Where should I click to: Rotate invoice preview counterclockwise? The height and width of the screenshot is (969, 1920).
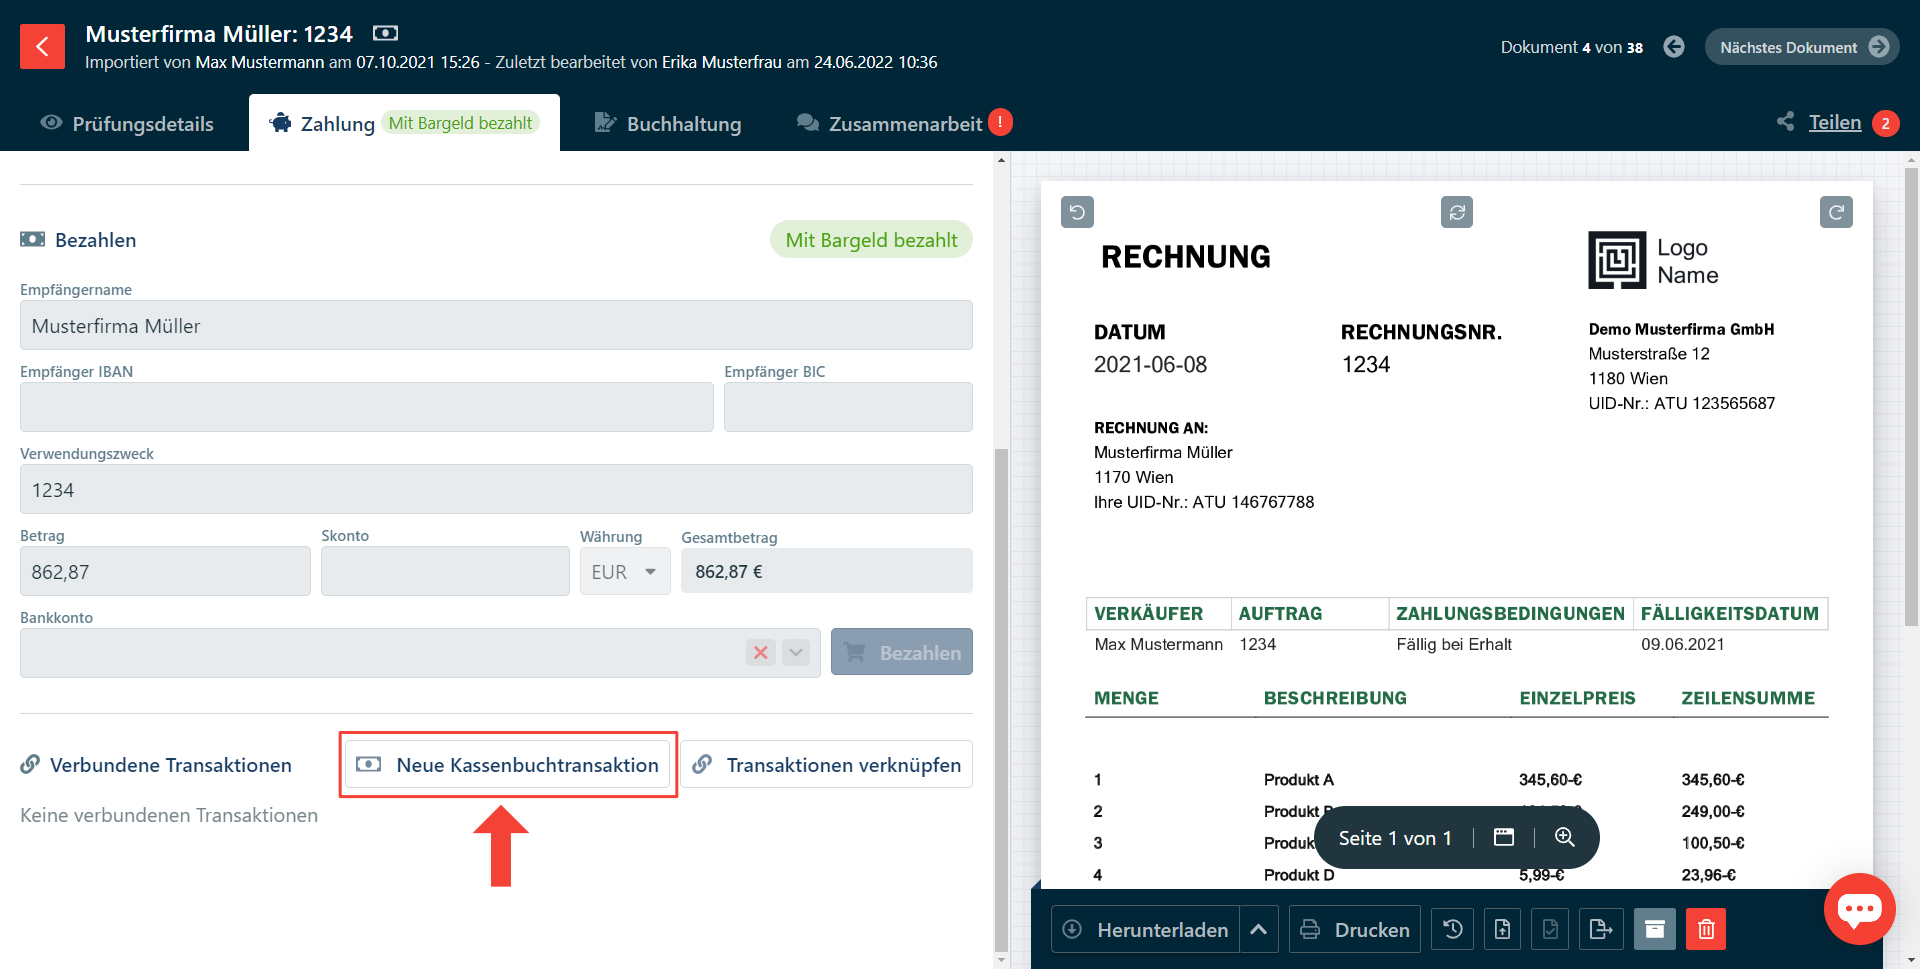pos(1077,212)
